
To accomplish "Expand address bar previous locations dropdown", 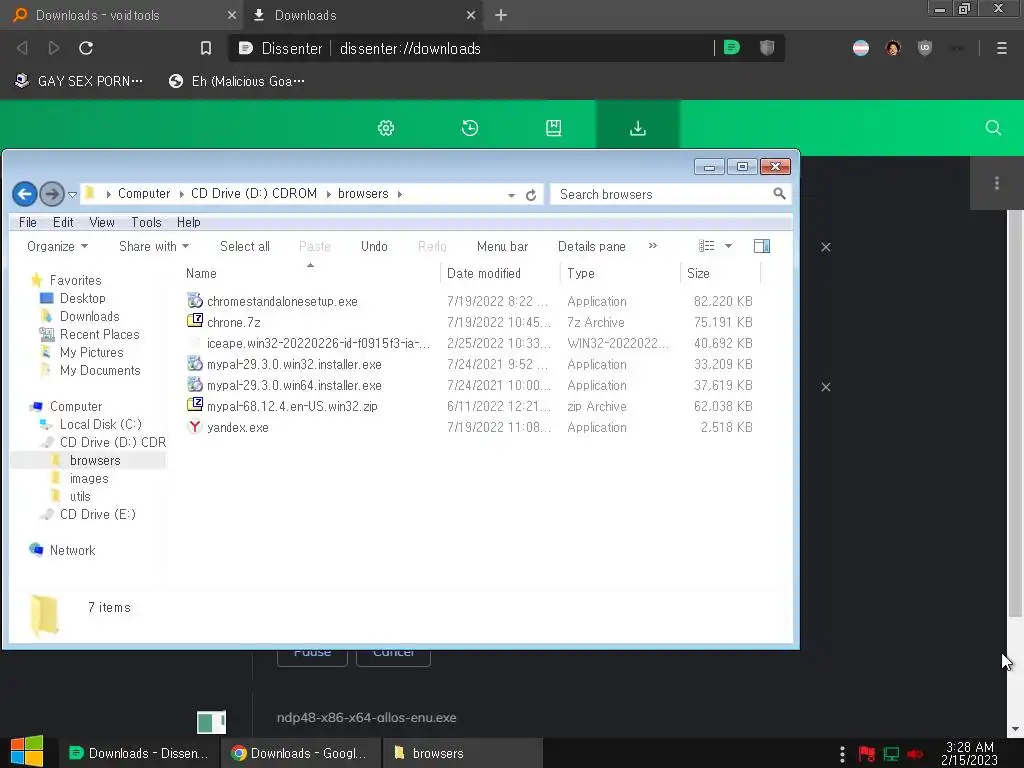I will pos(511,195).
